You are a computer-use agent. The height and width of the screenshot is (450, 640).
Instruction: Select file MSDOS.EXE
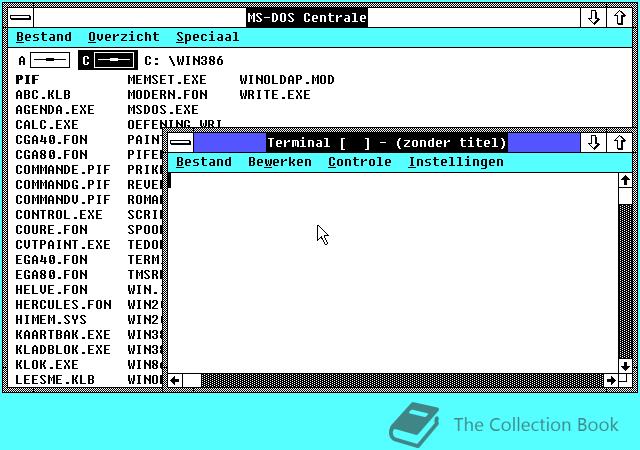click(163, 110)
